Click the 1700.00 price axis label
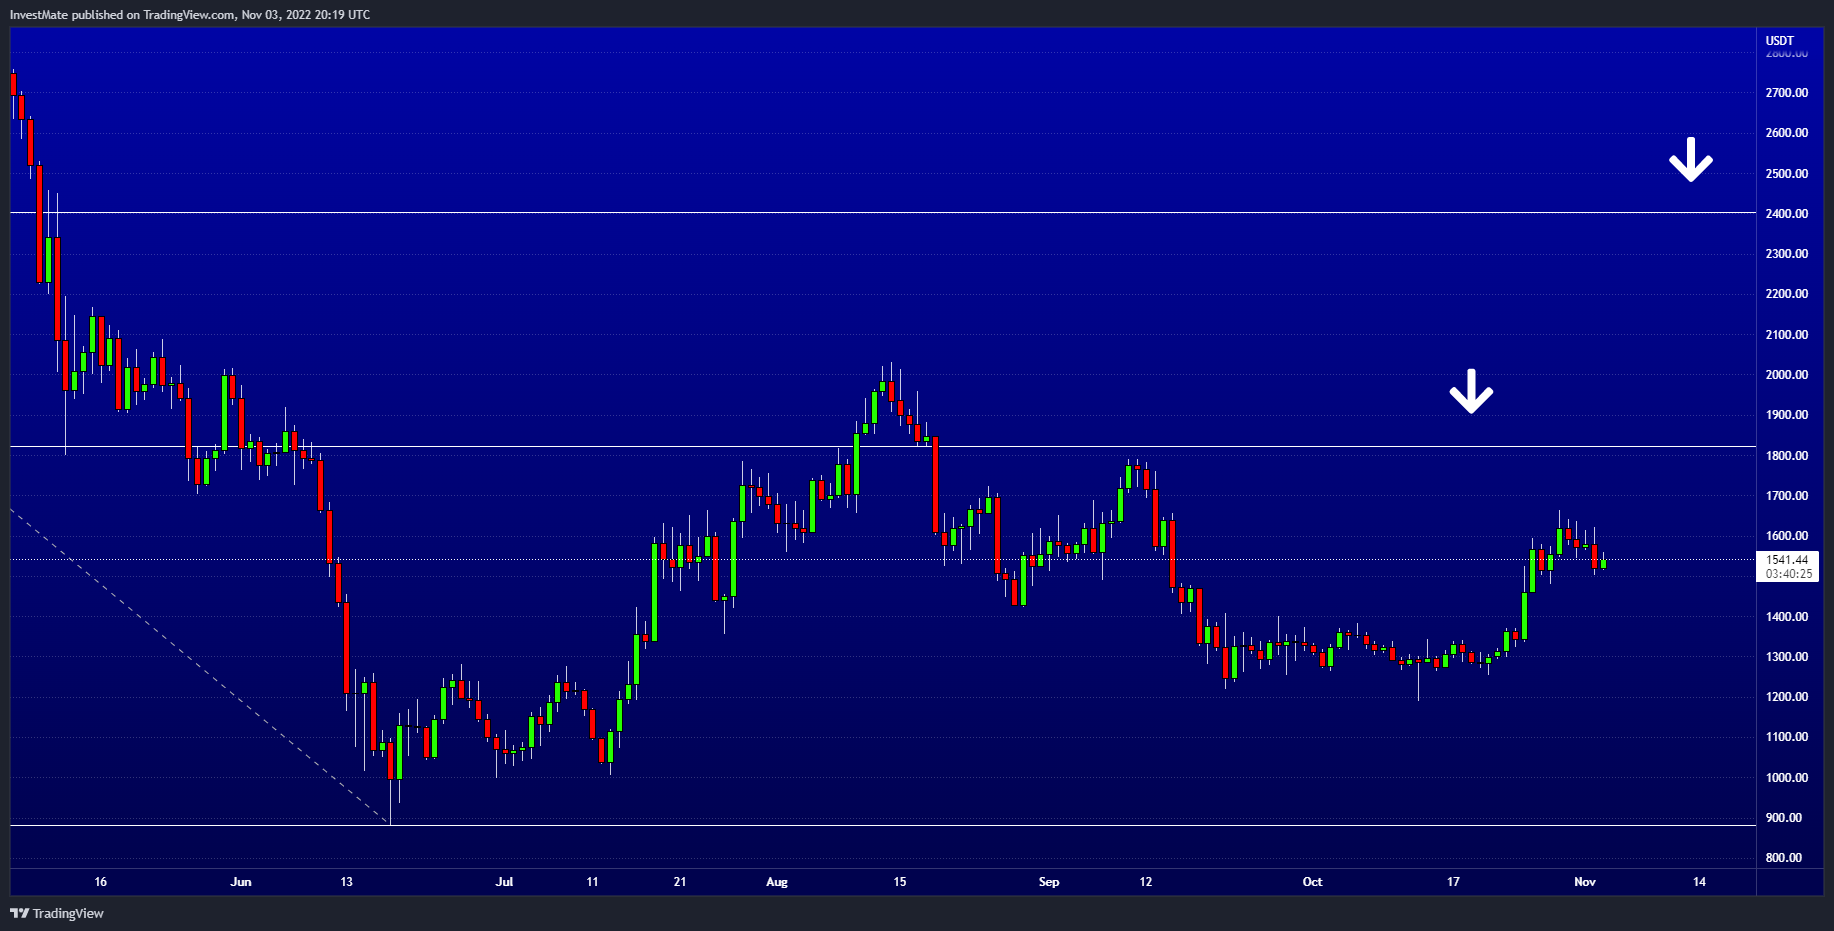 tap(1787, 496)
